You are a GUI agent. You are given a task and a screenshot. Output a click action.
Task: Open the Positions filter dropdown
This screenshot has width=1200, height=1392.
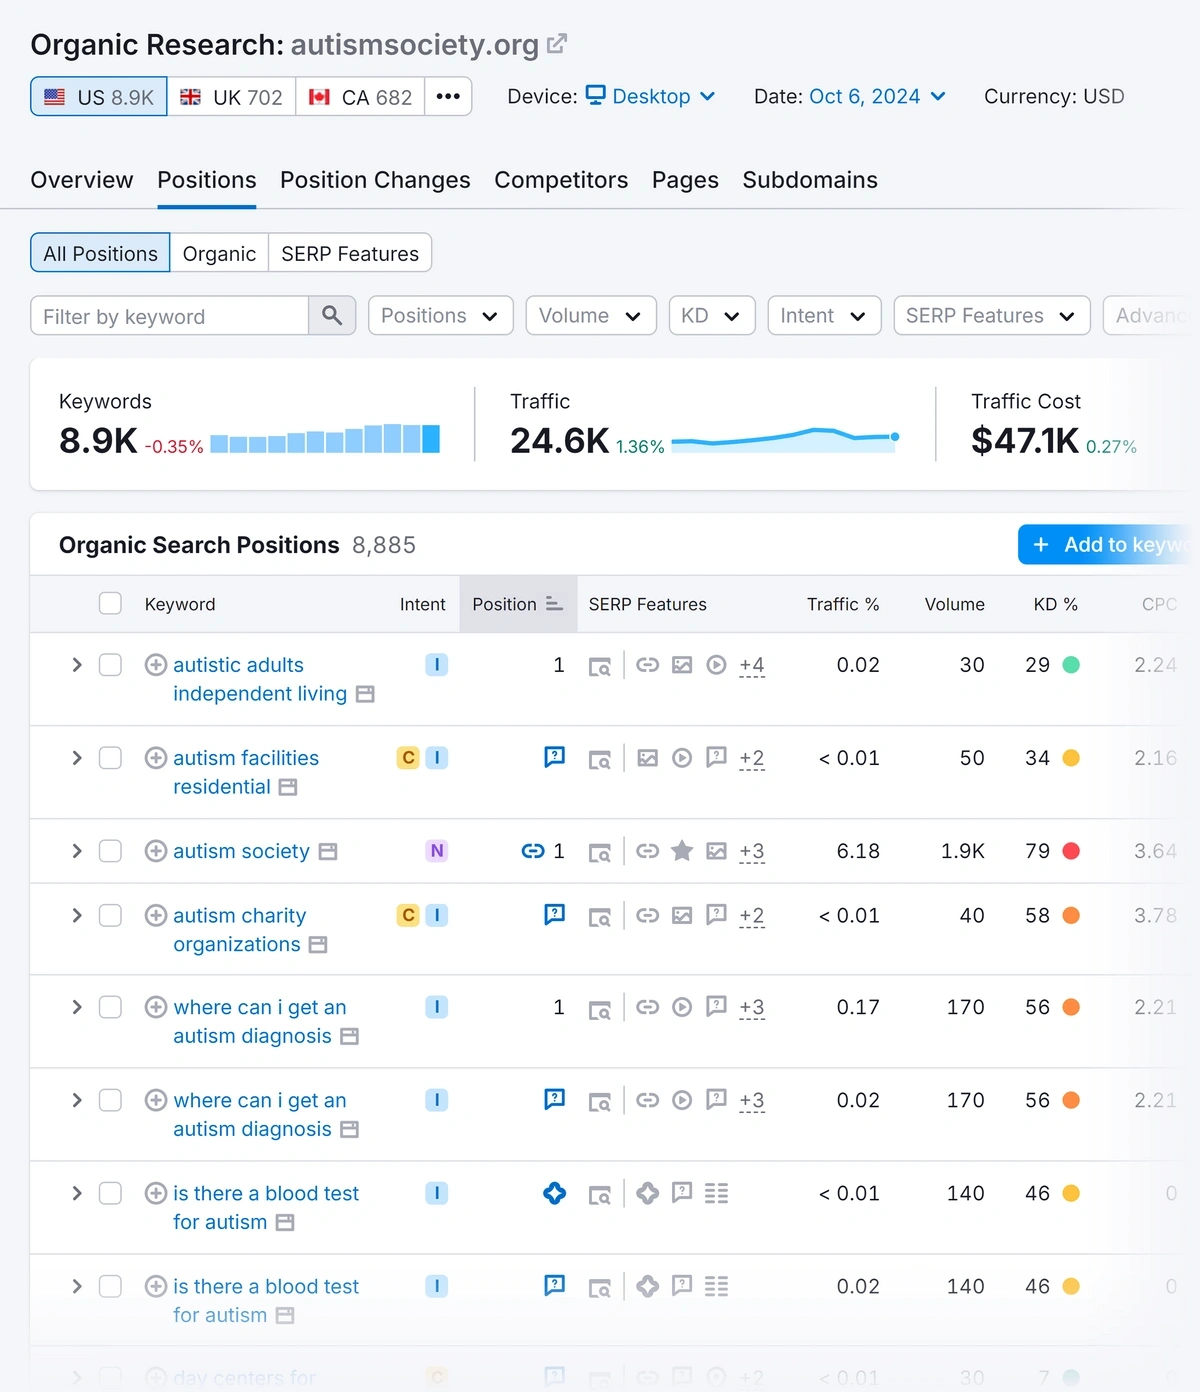pyautogui.click(x=441, y=316)
